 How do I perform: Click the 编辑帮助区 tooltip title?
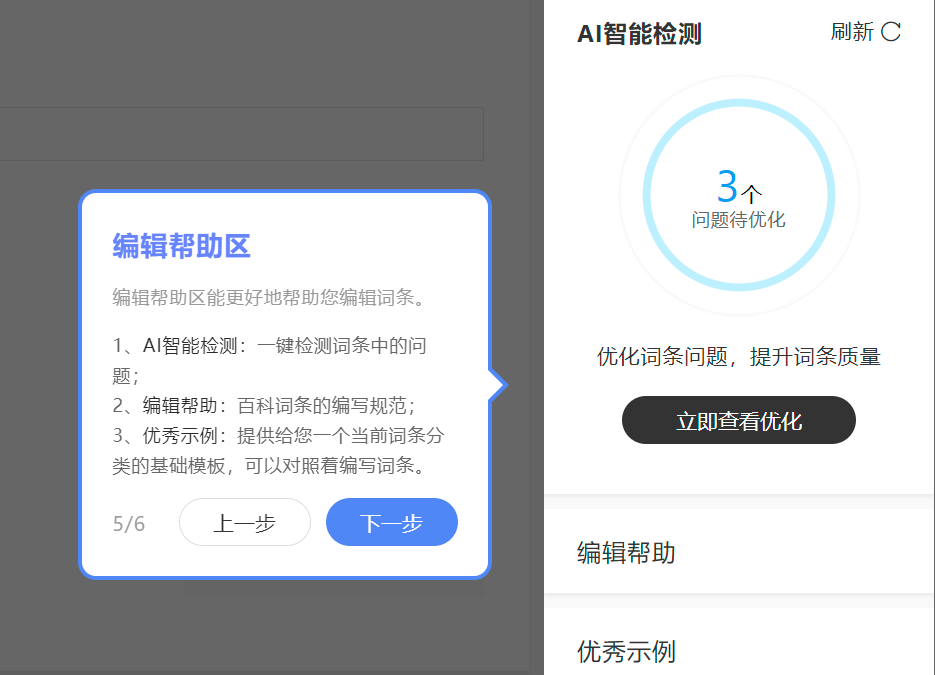click(181, 246)
